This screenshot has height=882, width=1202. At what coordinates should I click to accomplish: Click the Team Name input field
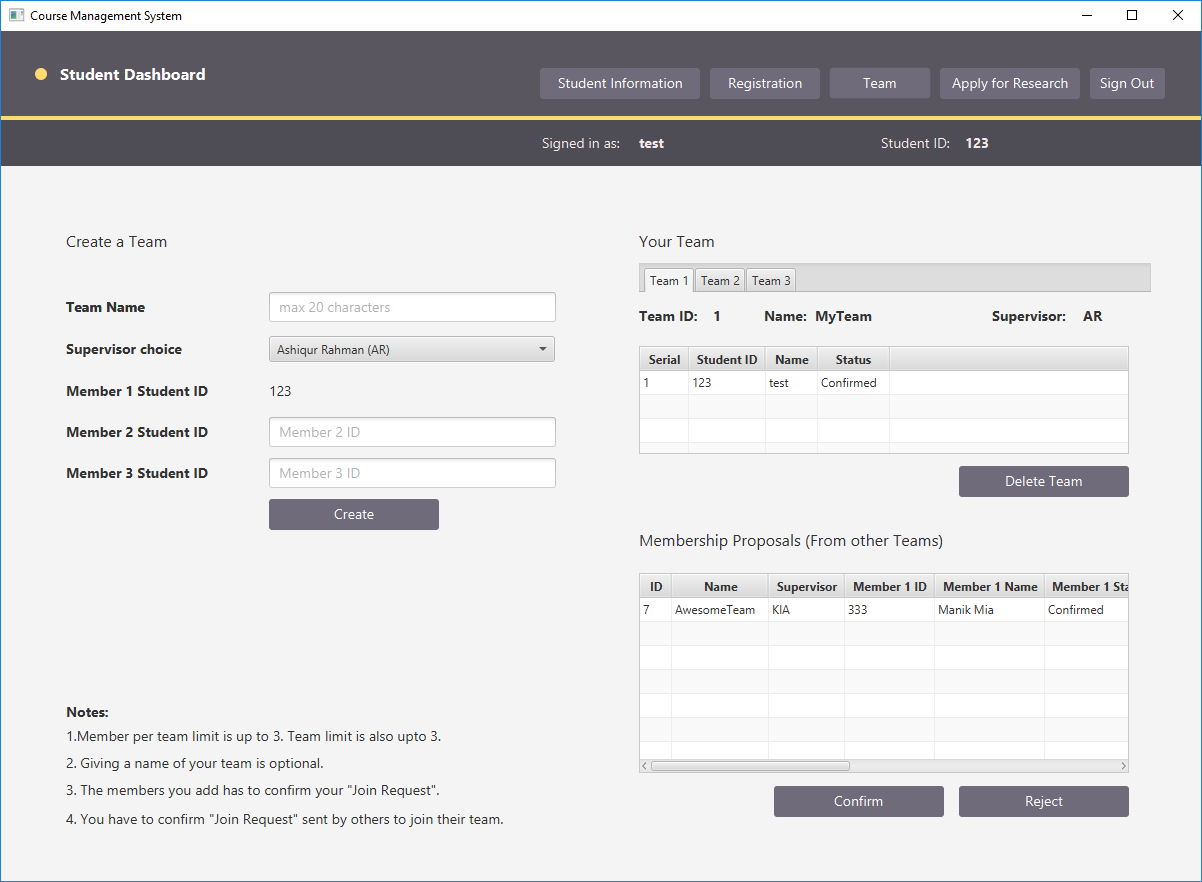click(412, 307)
